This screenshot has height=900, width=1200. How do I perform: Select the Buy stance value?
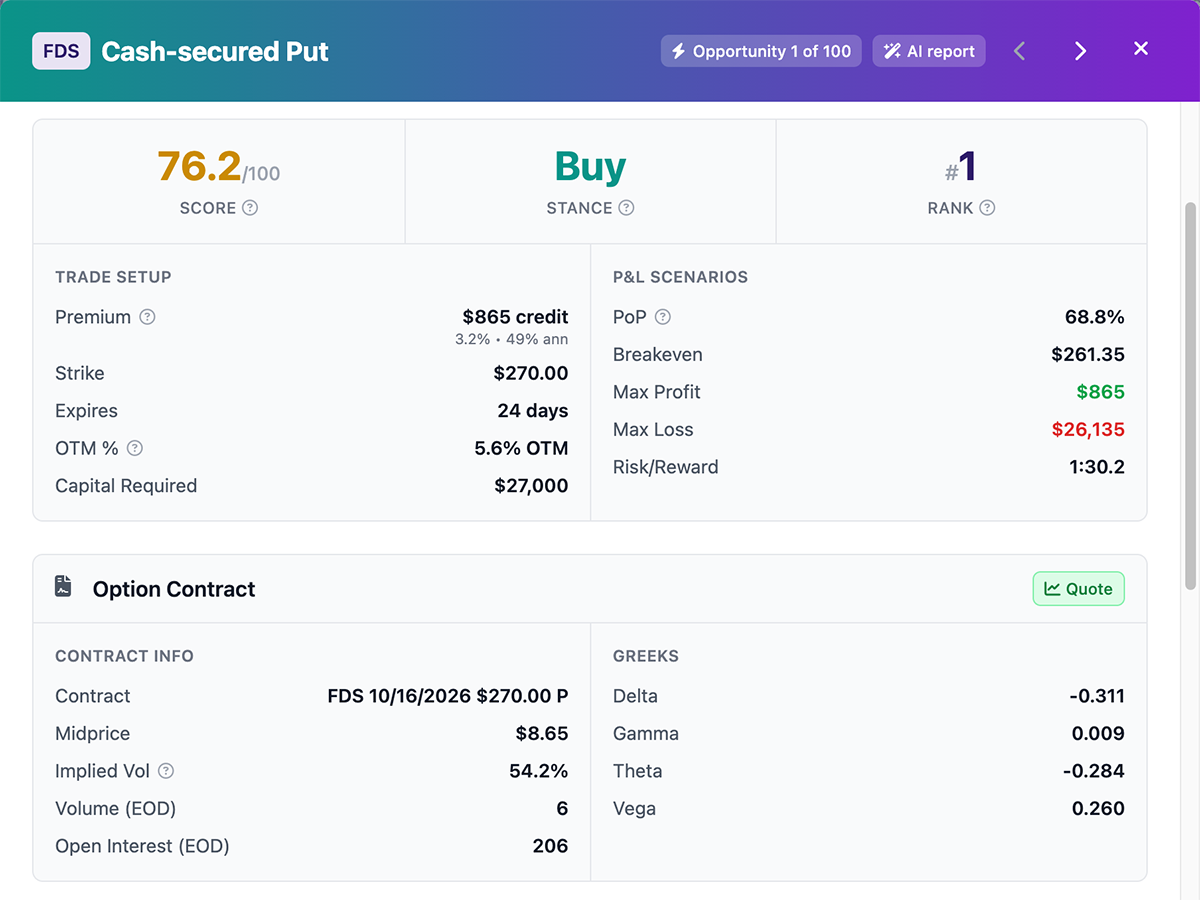pos(590,167)
